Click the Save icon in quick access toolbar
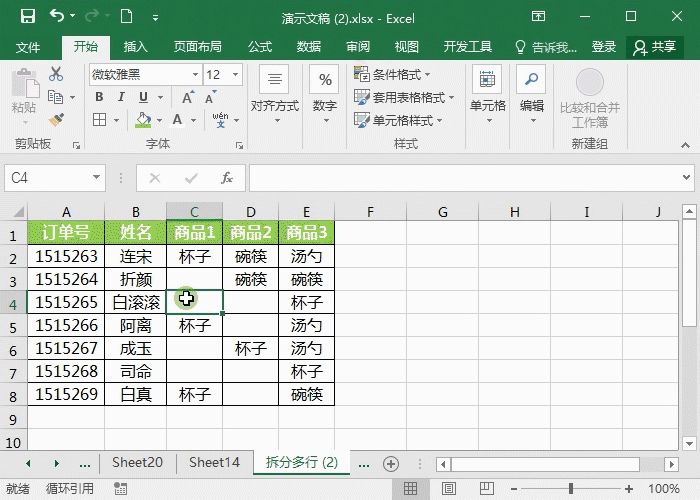 (27, 17)
